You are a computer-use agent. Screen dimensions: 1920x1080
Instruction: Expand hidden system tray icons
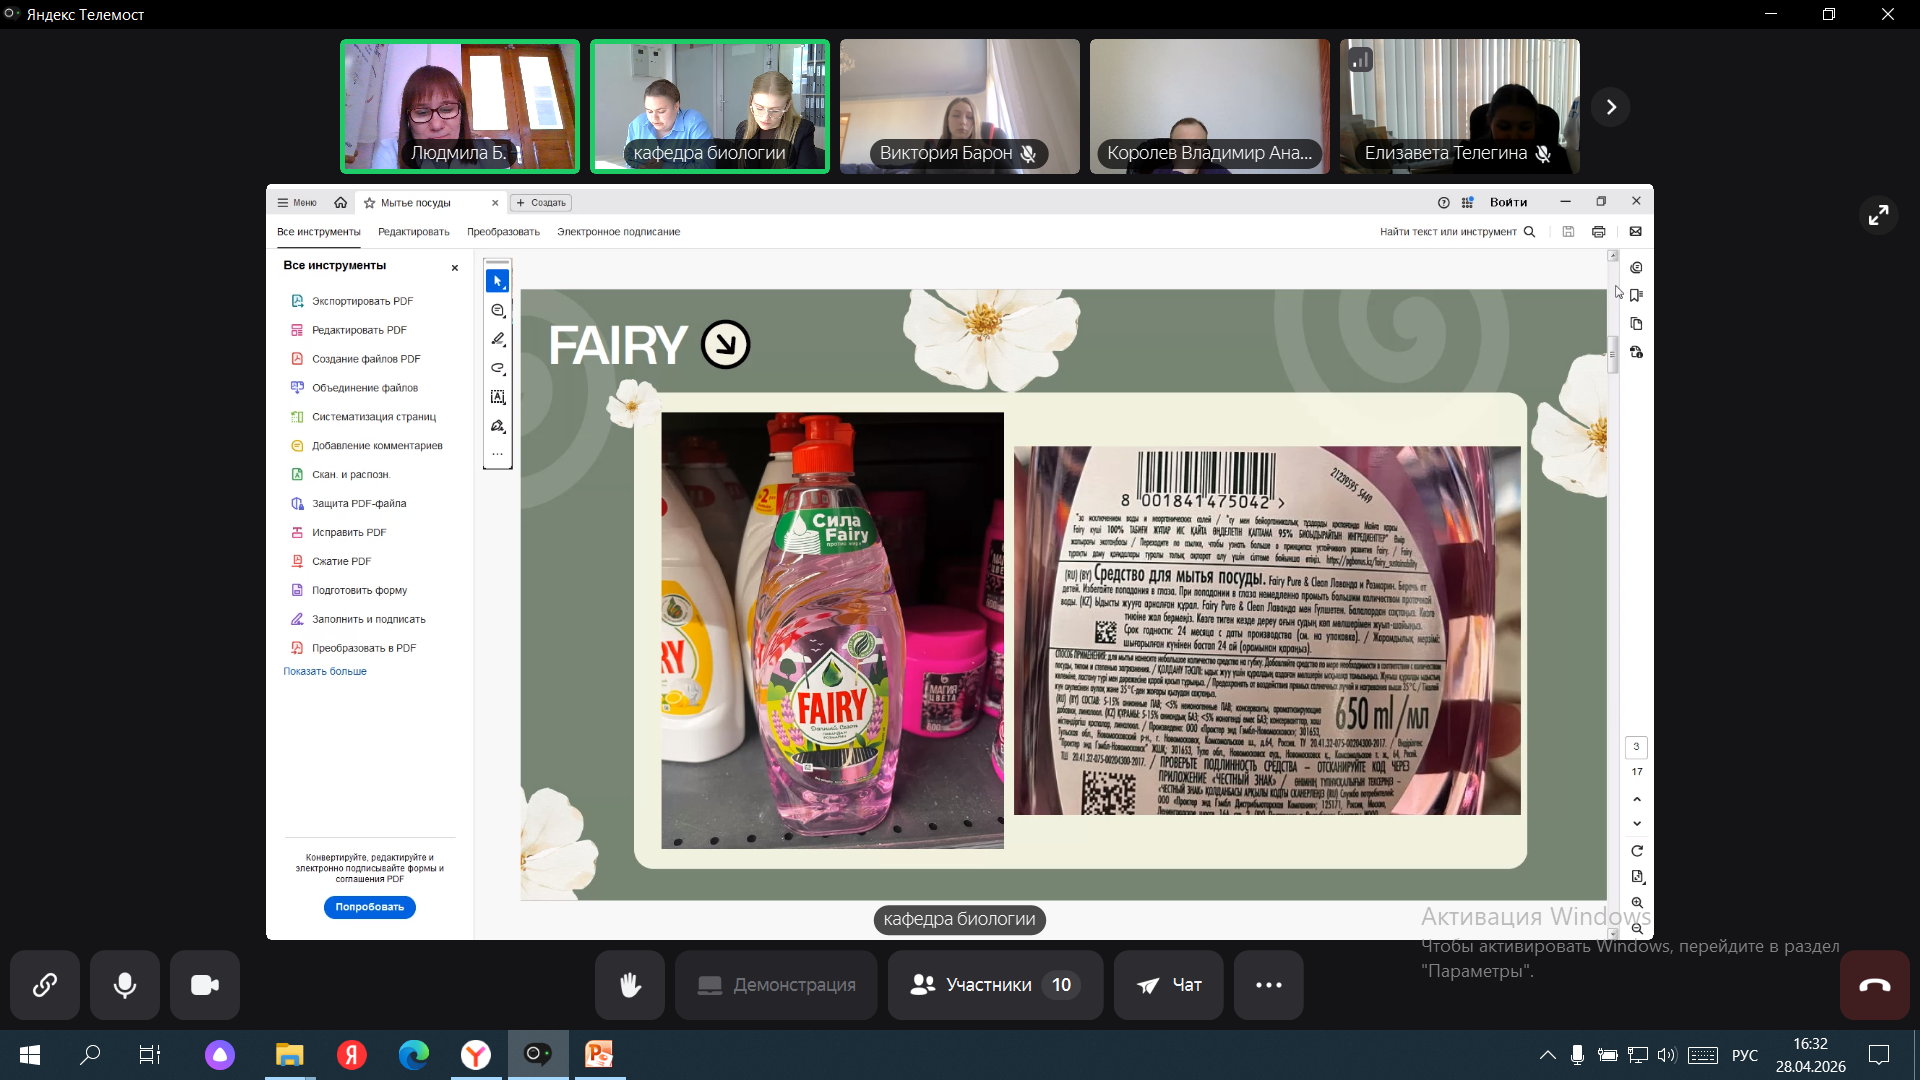[x=1547, y=1055]
